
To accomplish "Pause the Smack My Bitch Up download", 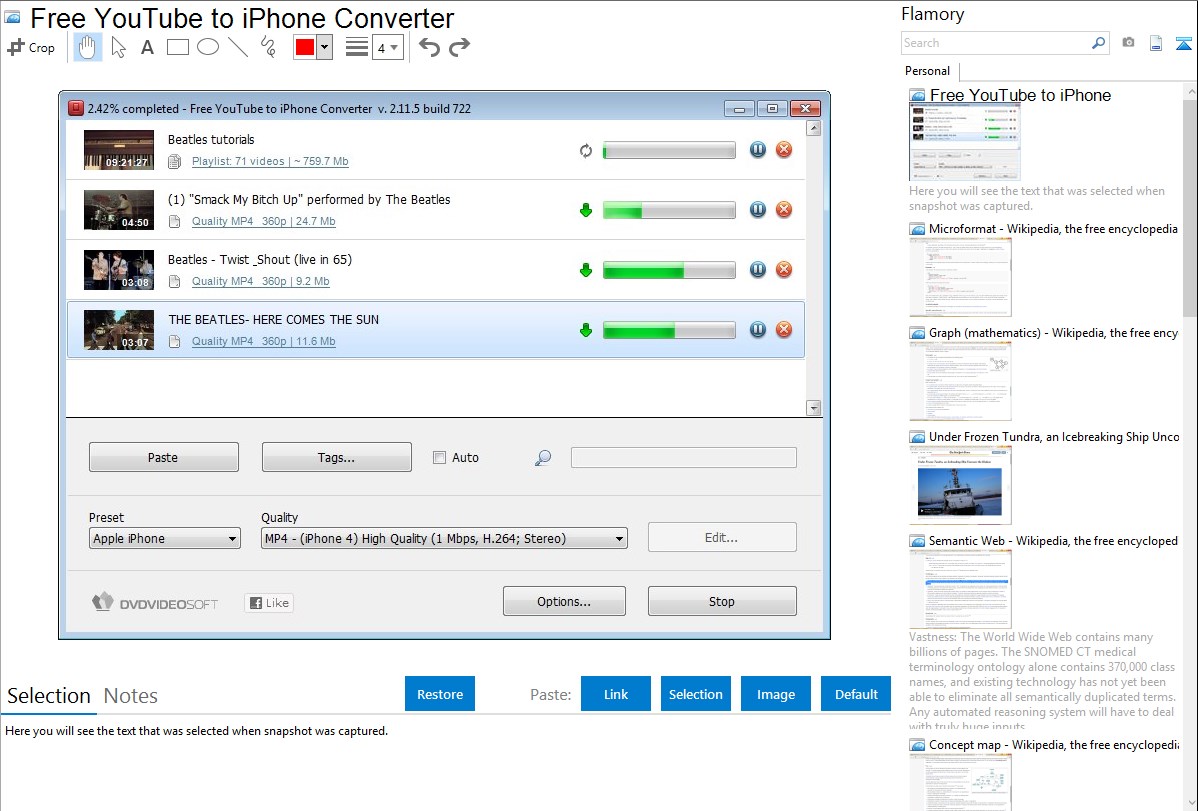I will tap(758, 209).
